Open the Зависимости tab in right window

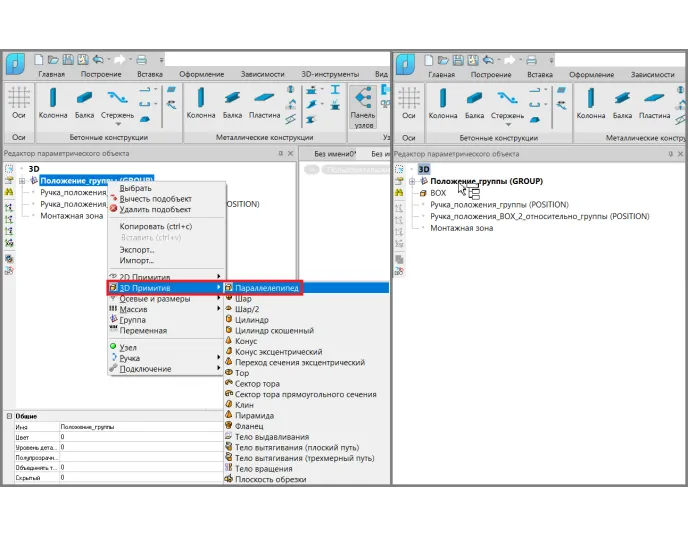(x=652, y=75)
